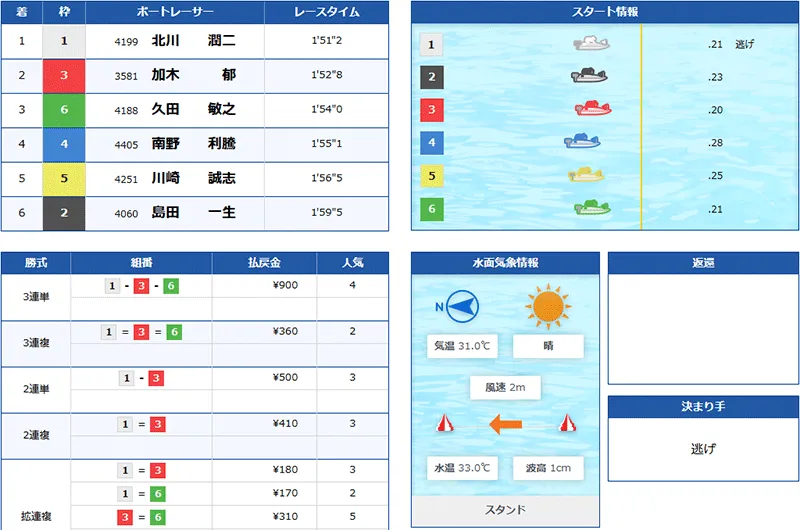The width and height of the screenshot is (800, 530).
Task: Click lane number 2 badge in start info
Action: click(432, 77)
